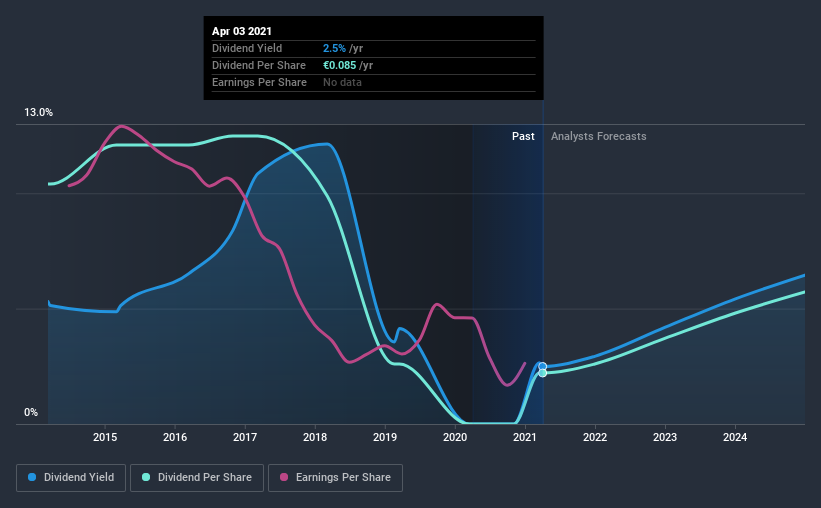Click the Dividend Yield row label in tooltip

click(x=247, y=48)
